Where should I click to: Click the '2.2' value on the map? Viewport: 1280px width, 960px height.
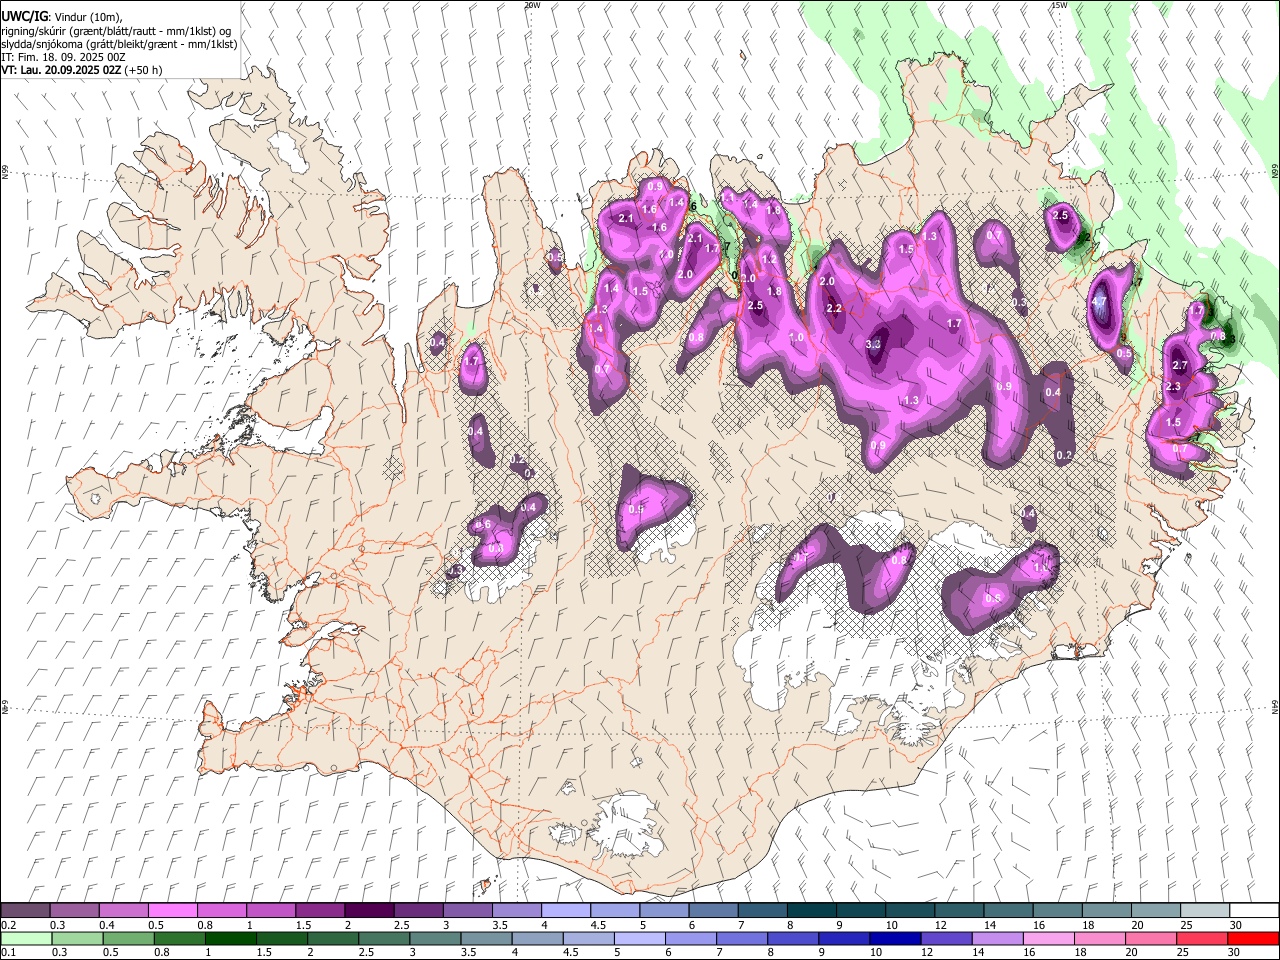tap(834, 308)
